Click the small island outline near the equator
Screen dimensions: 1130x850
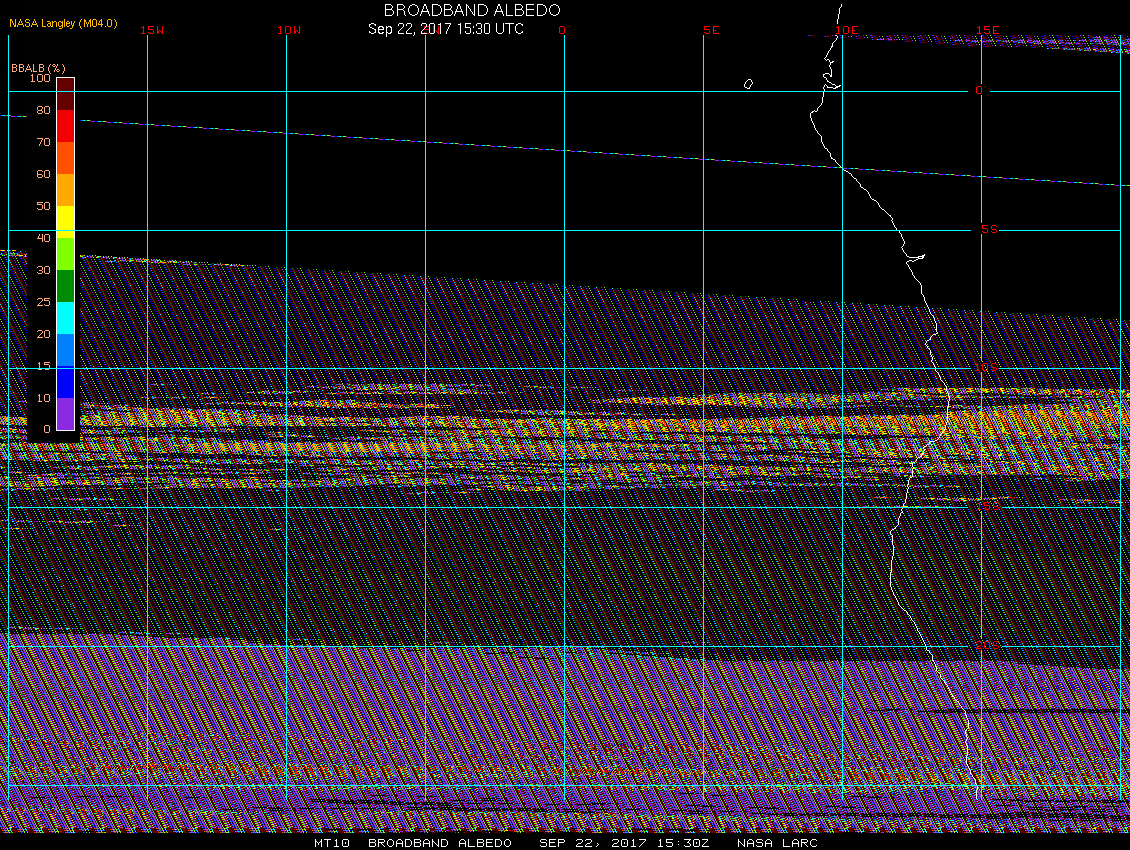coord(748,84)
